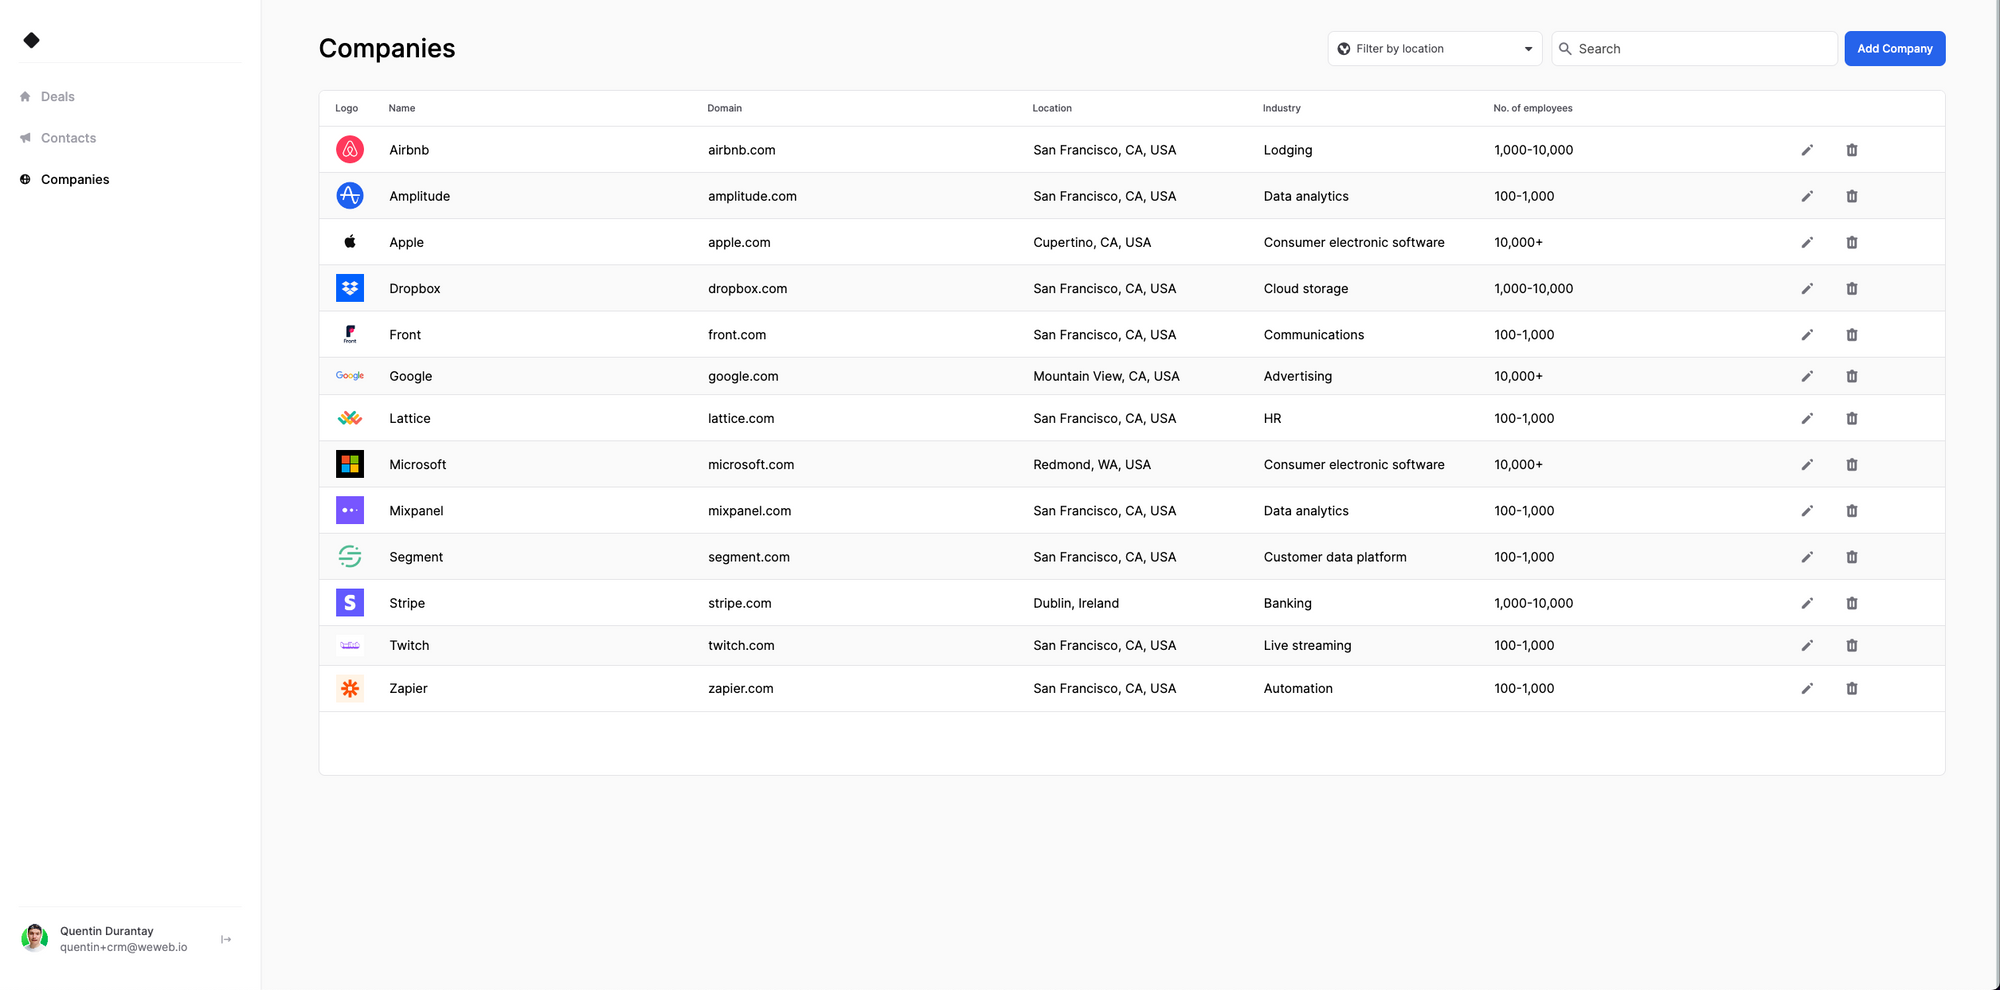
Task: Click the Location column header
Action: tap(1052, 108)
